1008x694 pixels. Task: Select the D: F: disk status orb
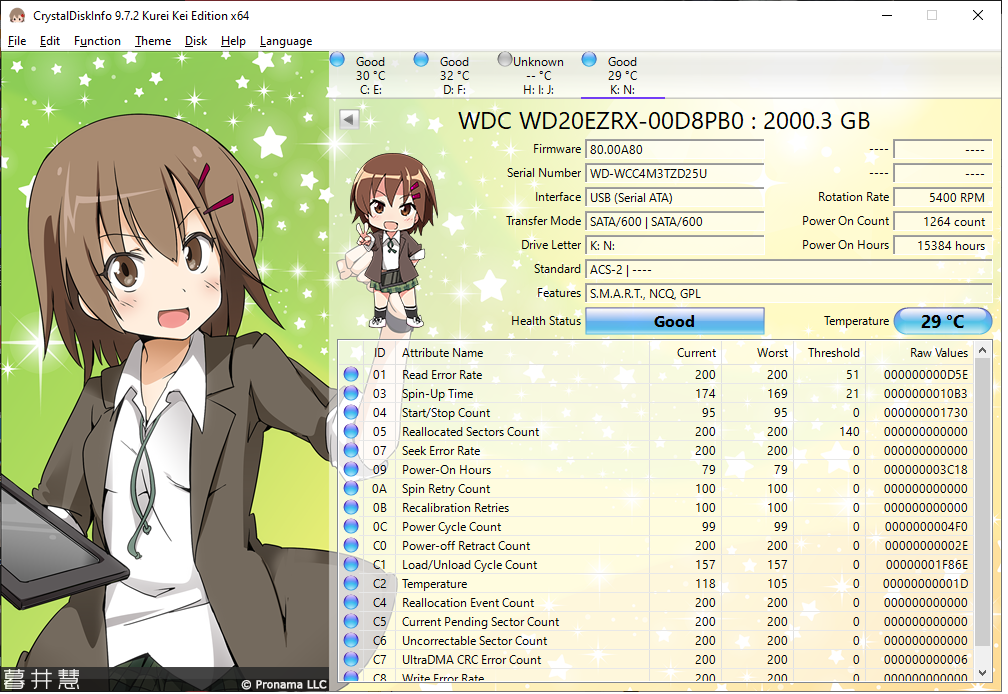pos(421,60)
